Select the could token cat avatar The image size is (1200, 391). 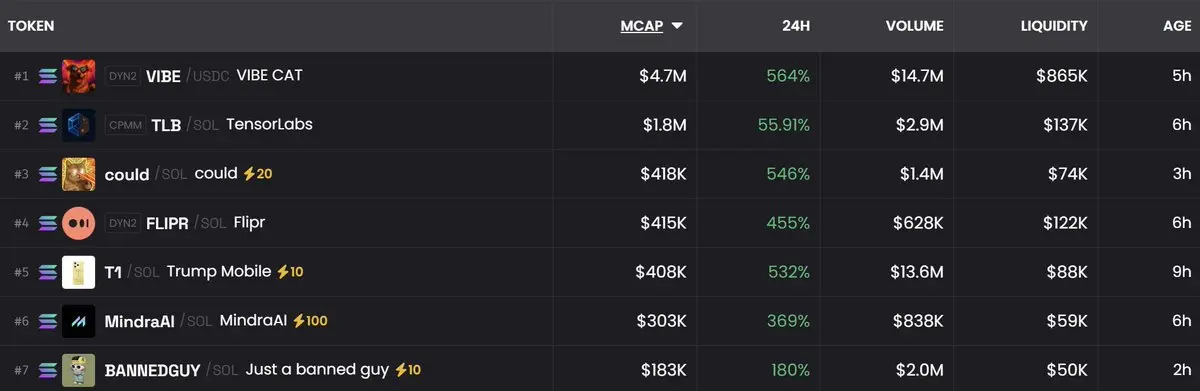pos(79,174)
